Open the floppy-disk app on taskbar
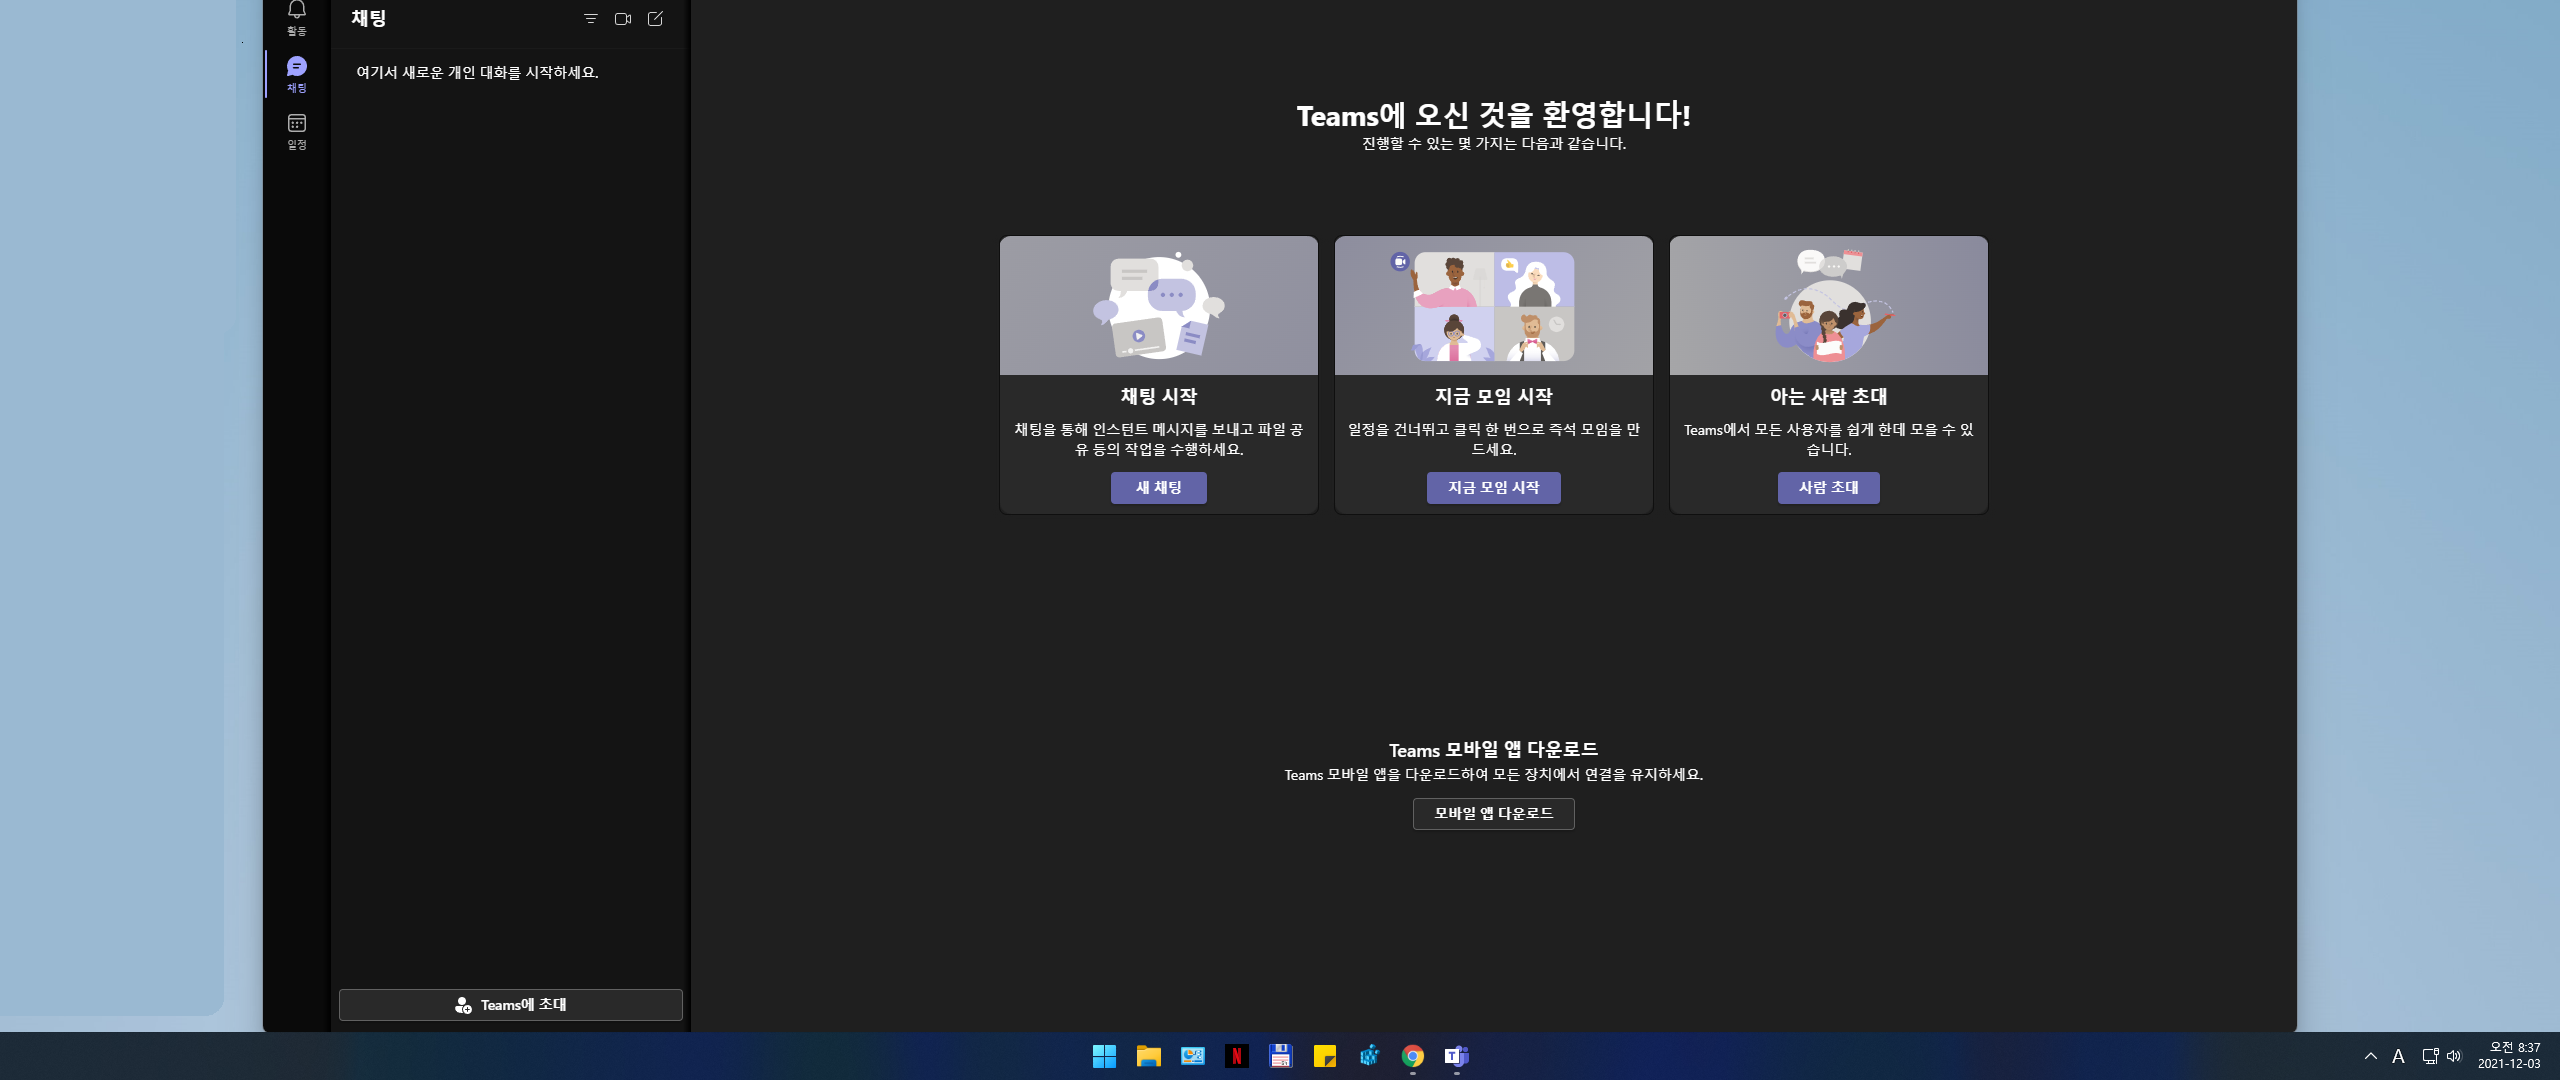 (x=1280, y=1056)
